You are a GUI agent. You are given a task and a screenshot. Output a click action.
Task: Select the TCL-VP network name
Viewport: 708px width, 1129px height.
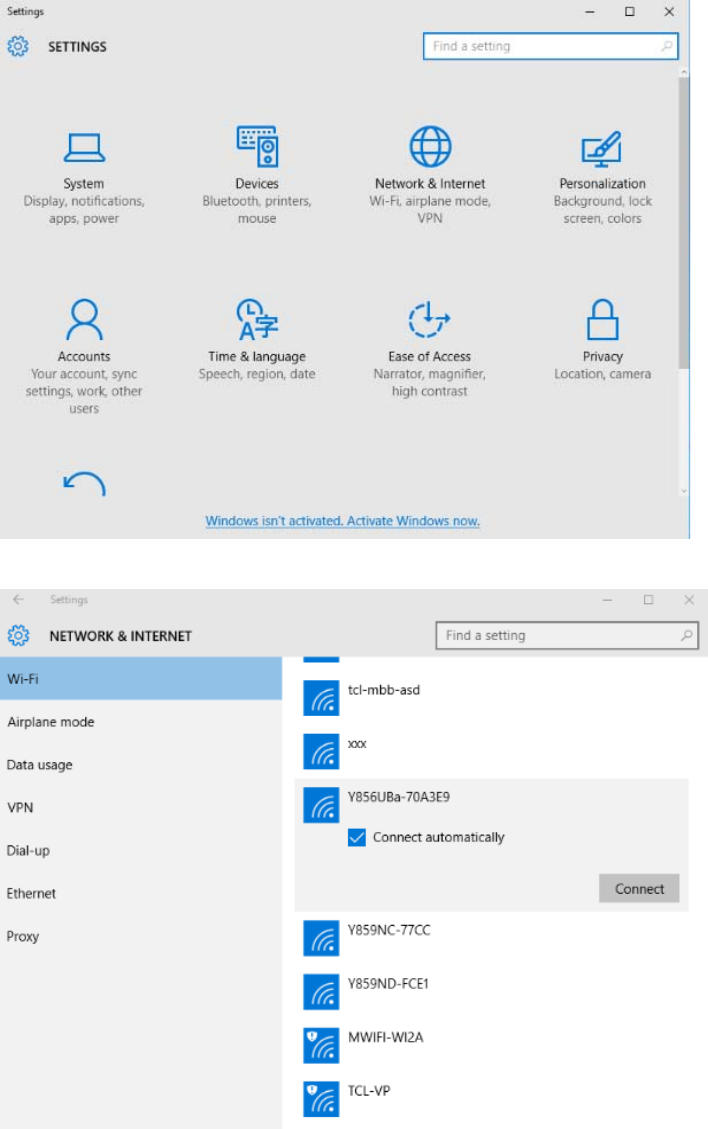tap(369, 1090)
